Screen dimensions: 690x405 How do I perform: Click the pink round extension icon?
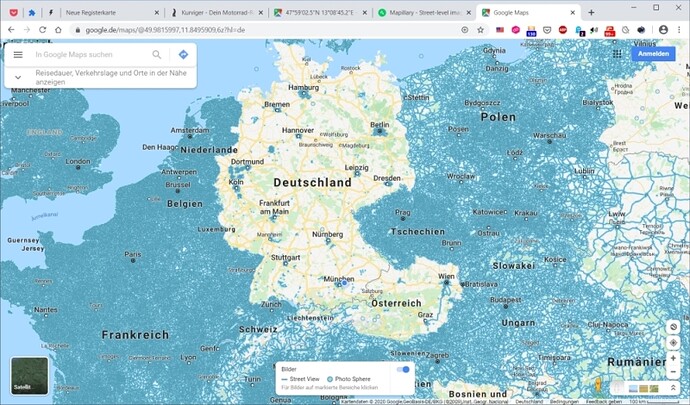click(515, 30)
